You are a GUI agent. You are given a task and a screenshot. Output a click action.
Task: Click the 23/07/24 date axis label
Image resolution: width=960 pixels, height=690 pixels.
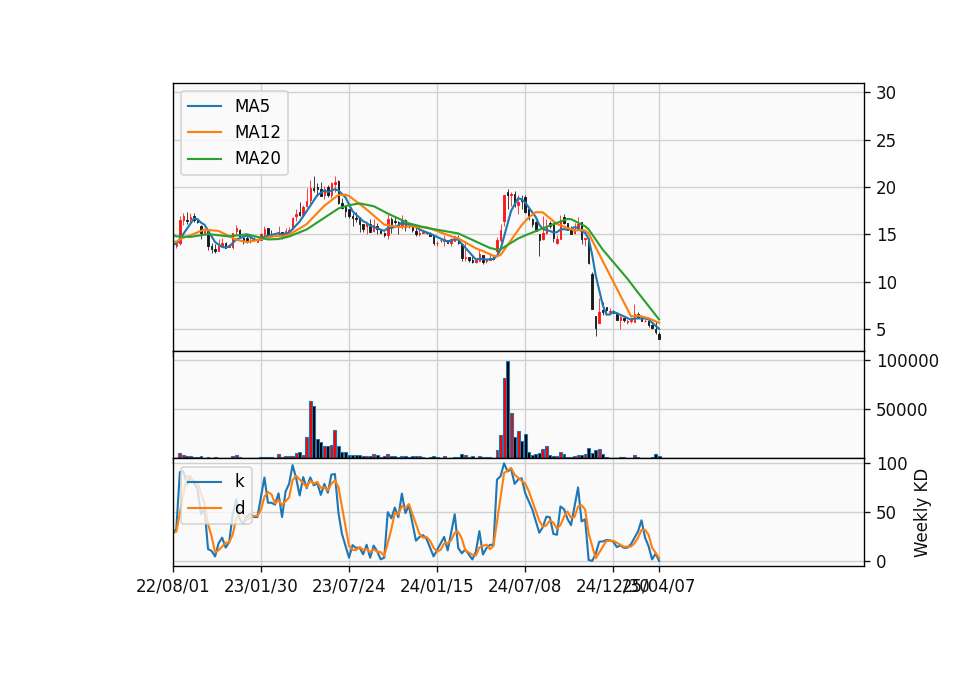(x=348, y=586)
